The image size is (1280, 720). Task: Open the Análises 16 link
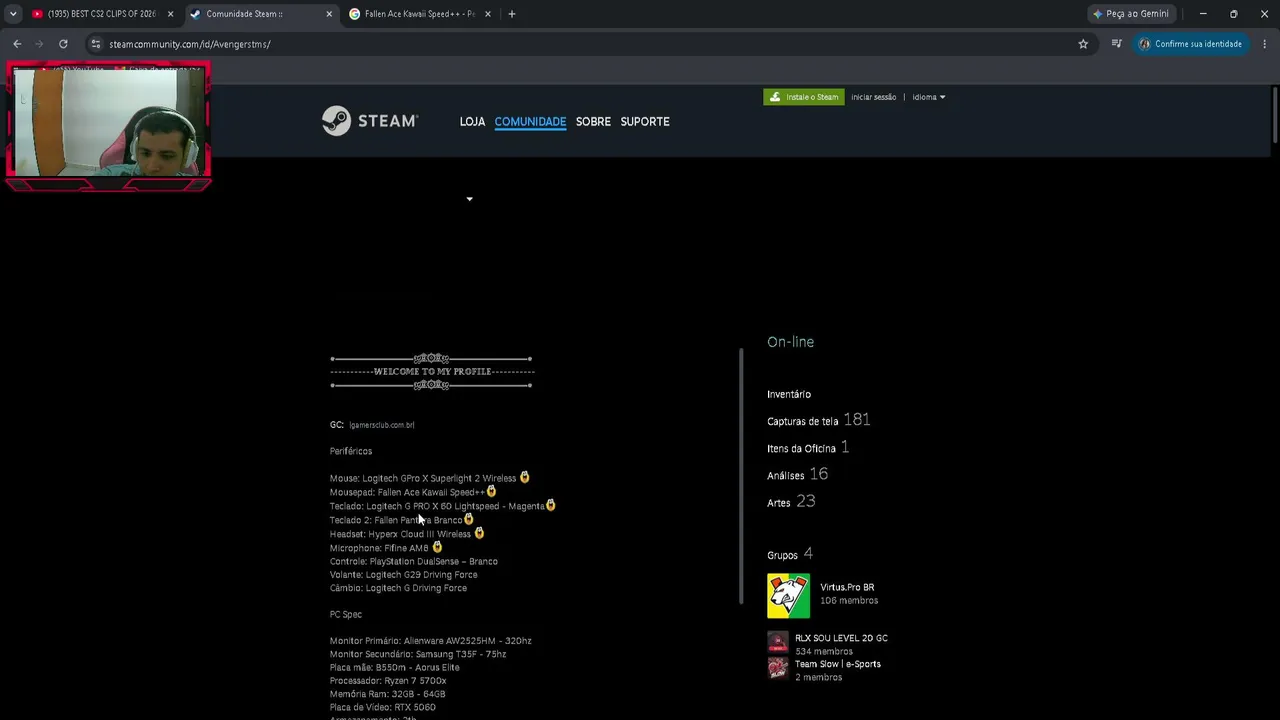coord(797,474)
